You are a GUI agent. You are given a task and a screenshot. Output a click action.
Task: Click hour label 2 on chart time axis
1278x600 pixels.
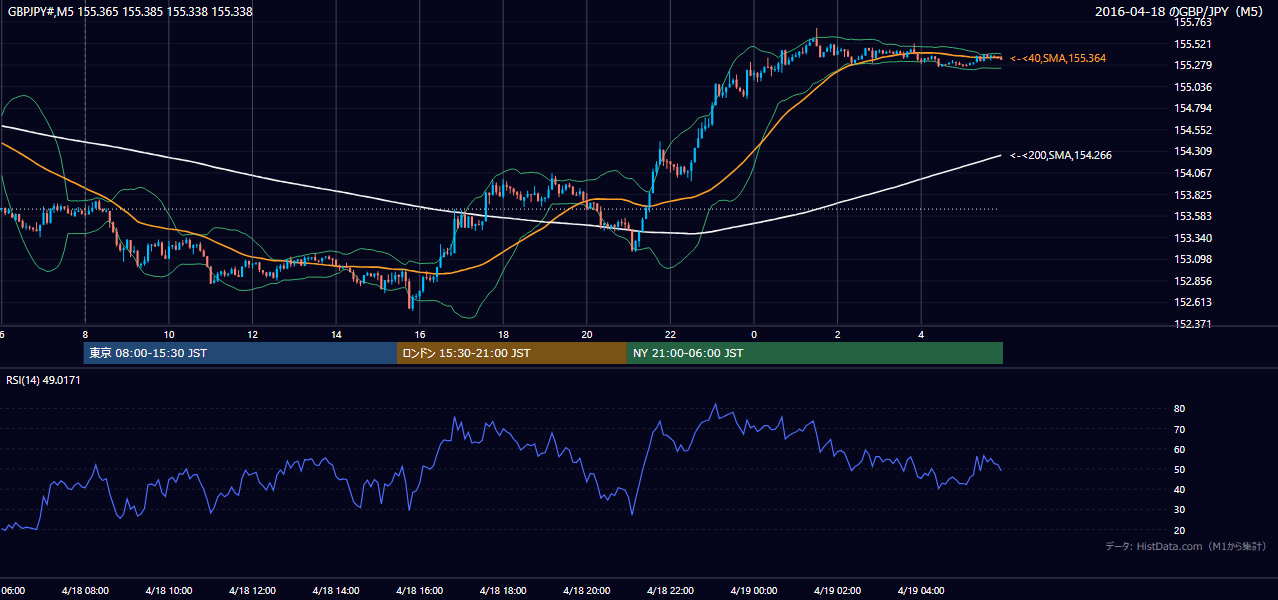(838, 334)
